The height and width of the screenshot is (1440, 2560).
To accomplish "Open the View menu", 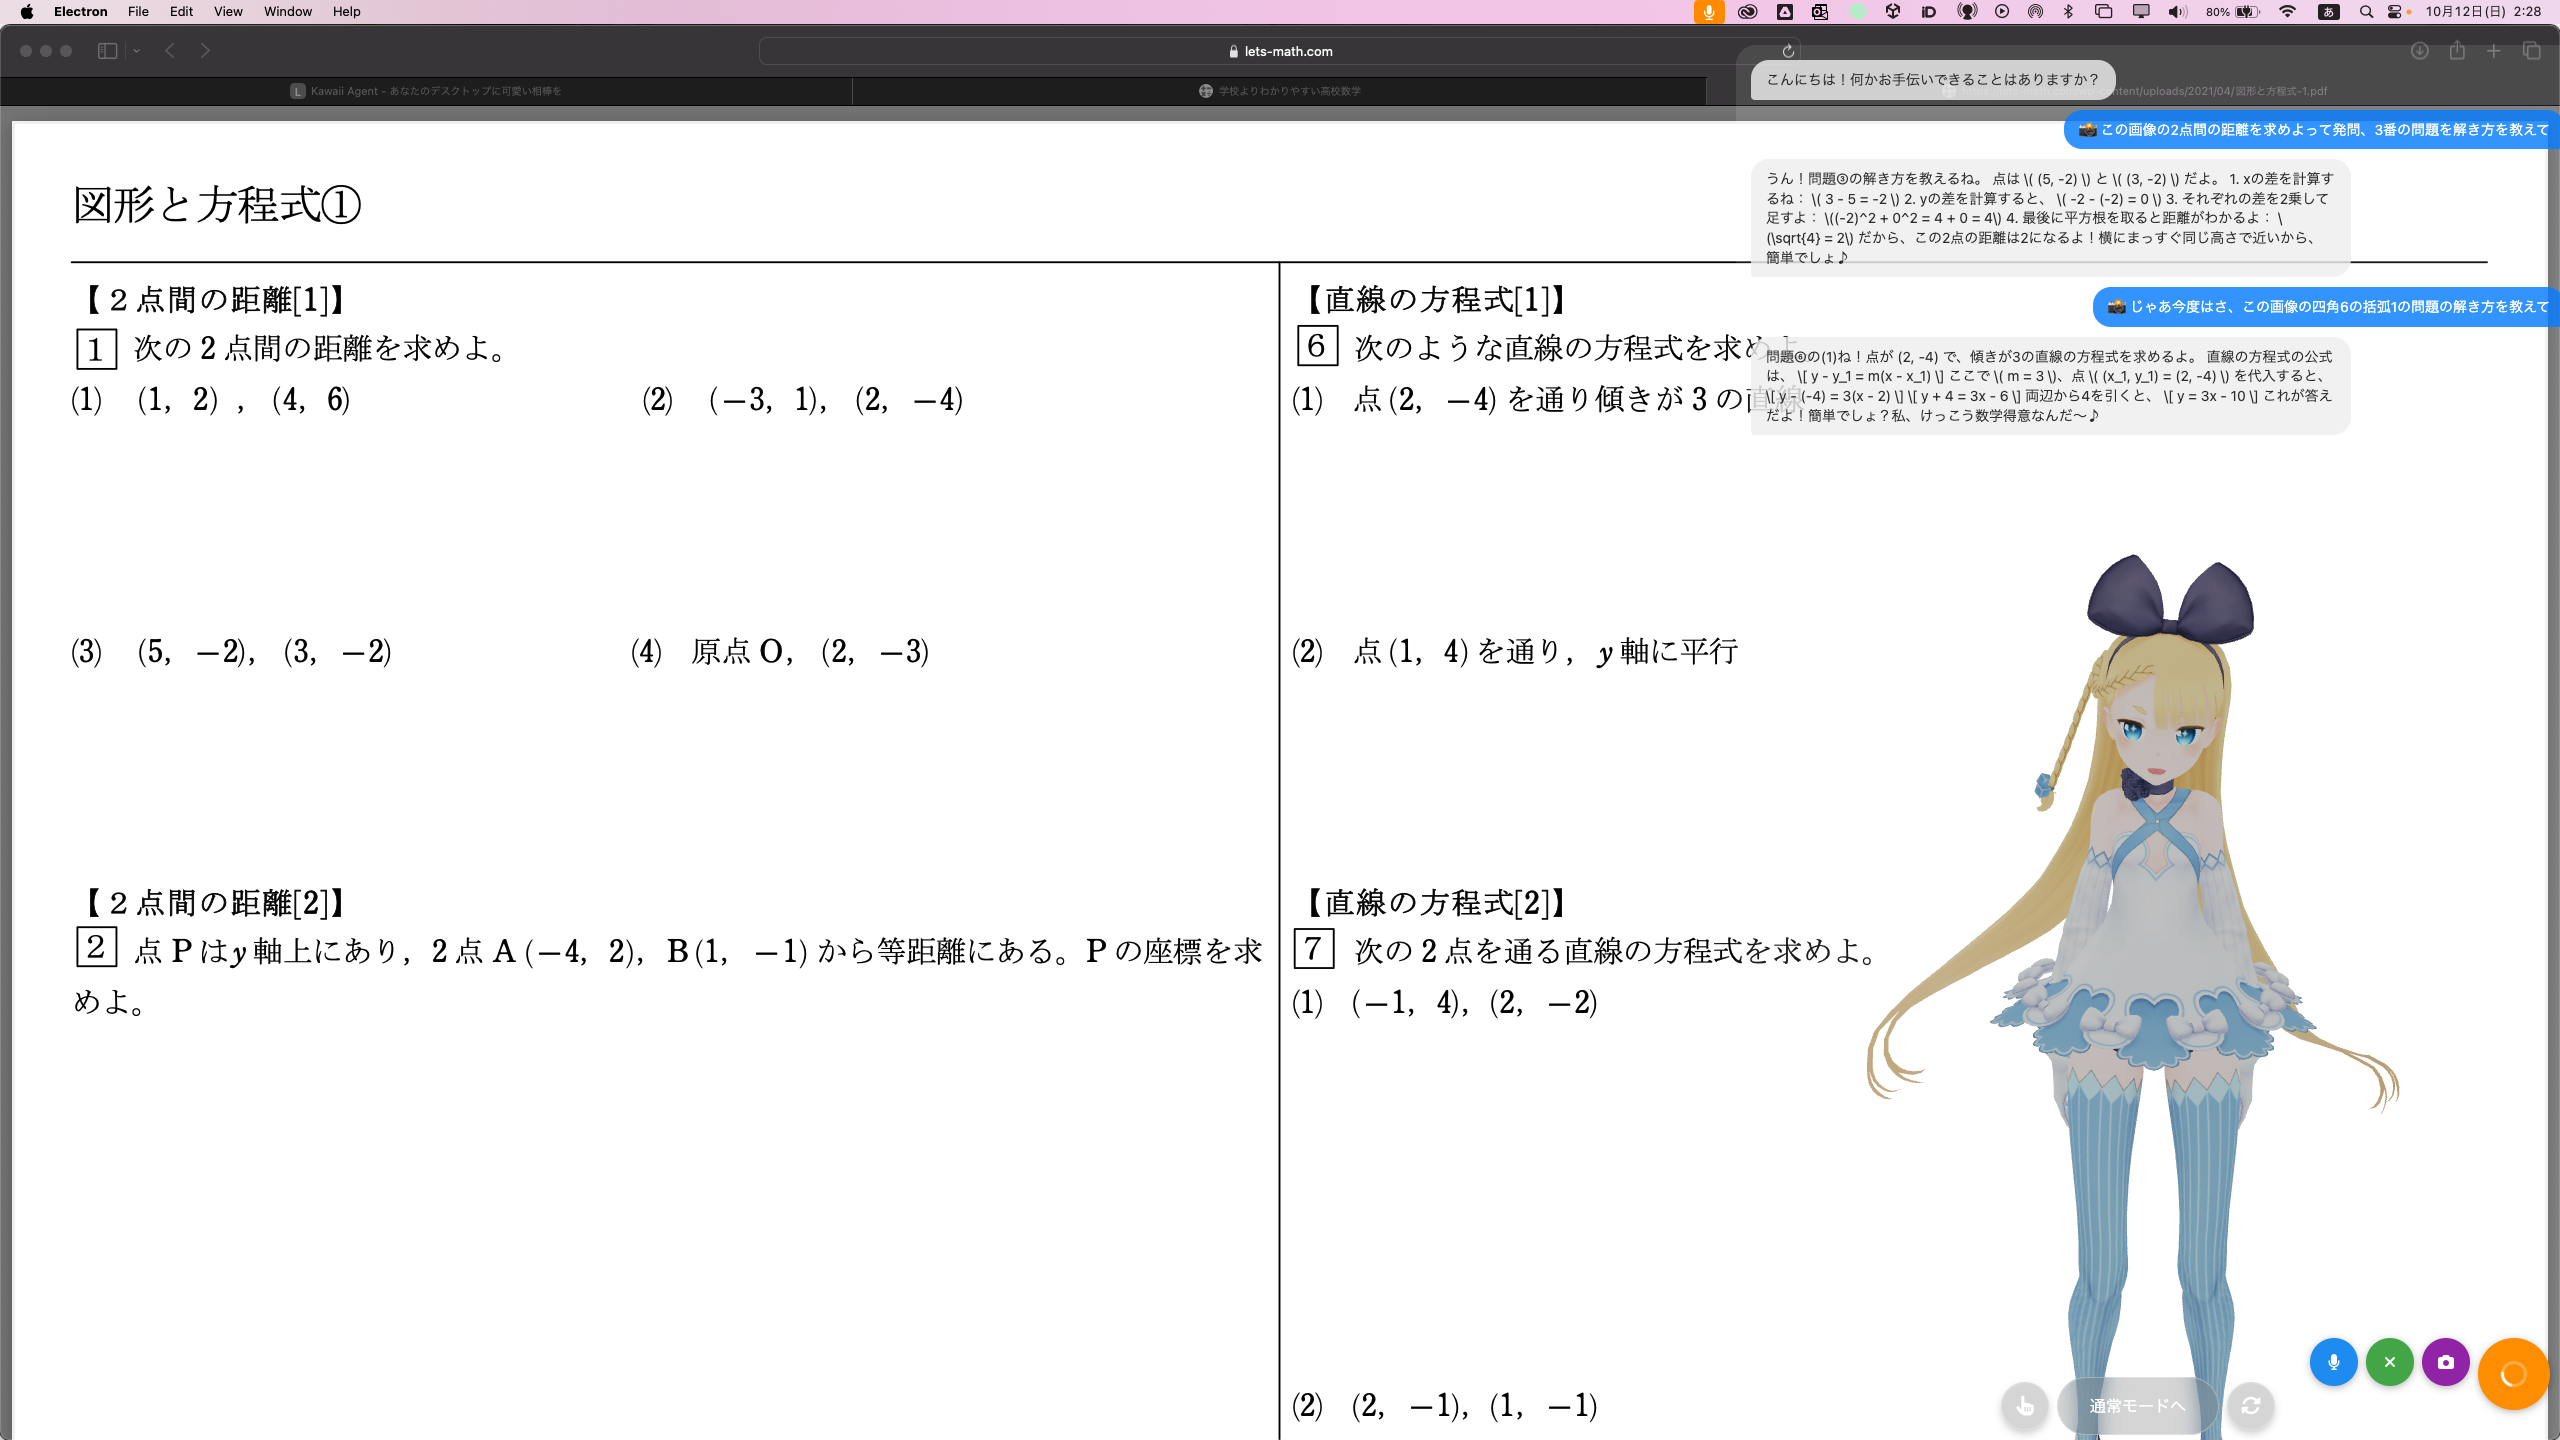I will (228, 12).
